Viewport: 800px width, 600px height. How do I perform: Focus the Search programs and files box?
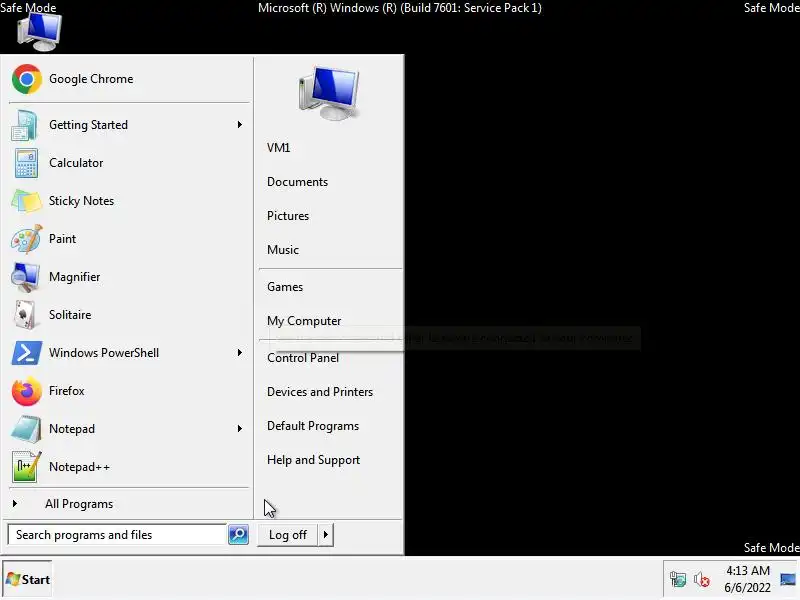pos(117,535)
